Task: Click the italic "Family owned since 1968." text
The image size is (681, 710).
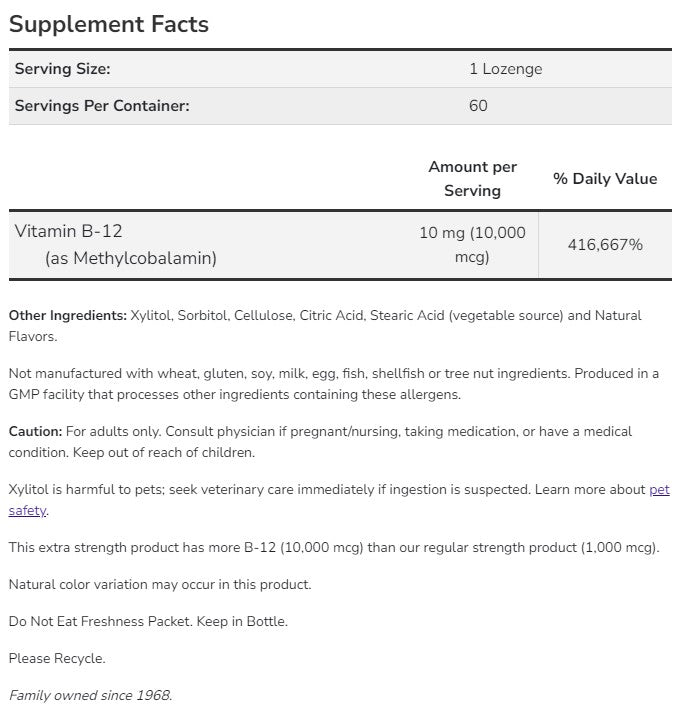Action: coord(90,695)
